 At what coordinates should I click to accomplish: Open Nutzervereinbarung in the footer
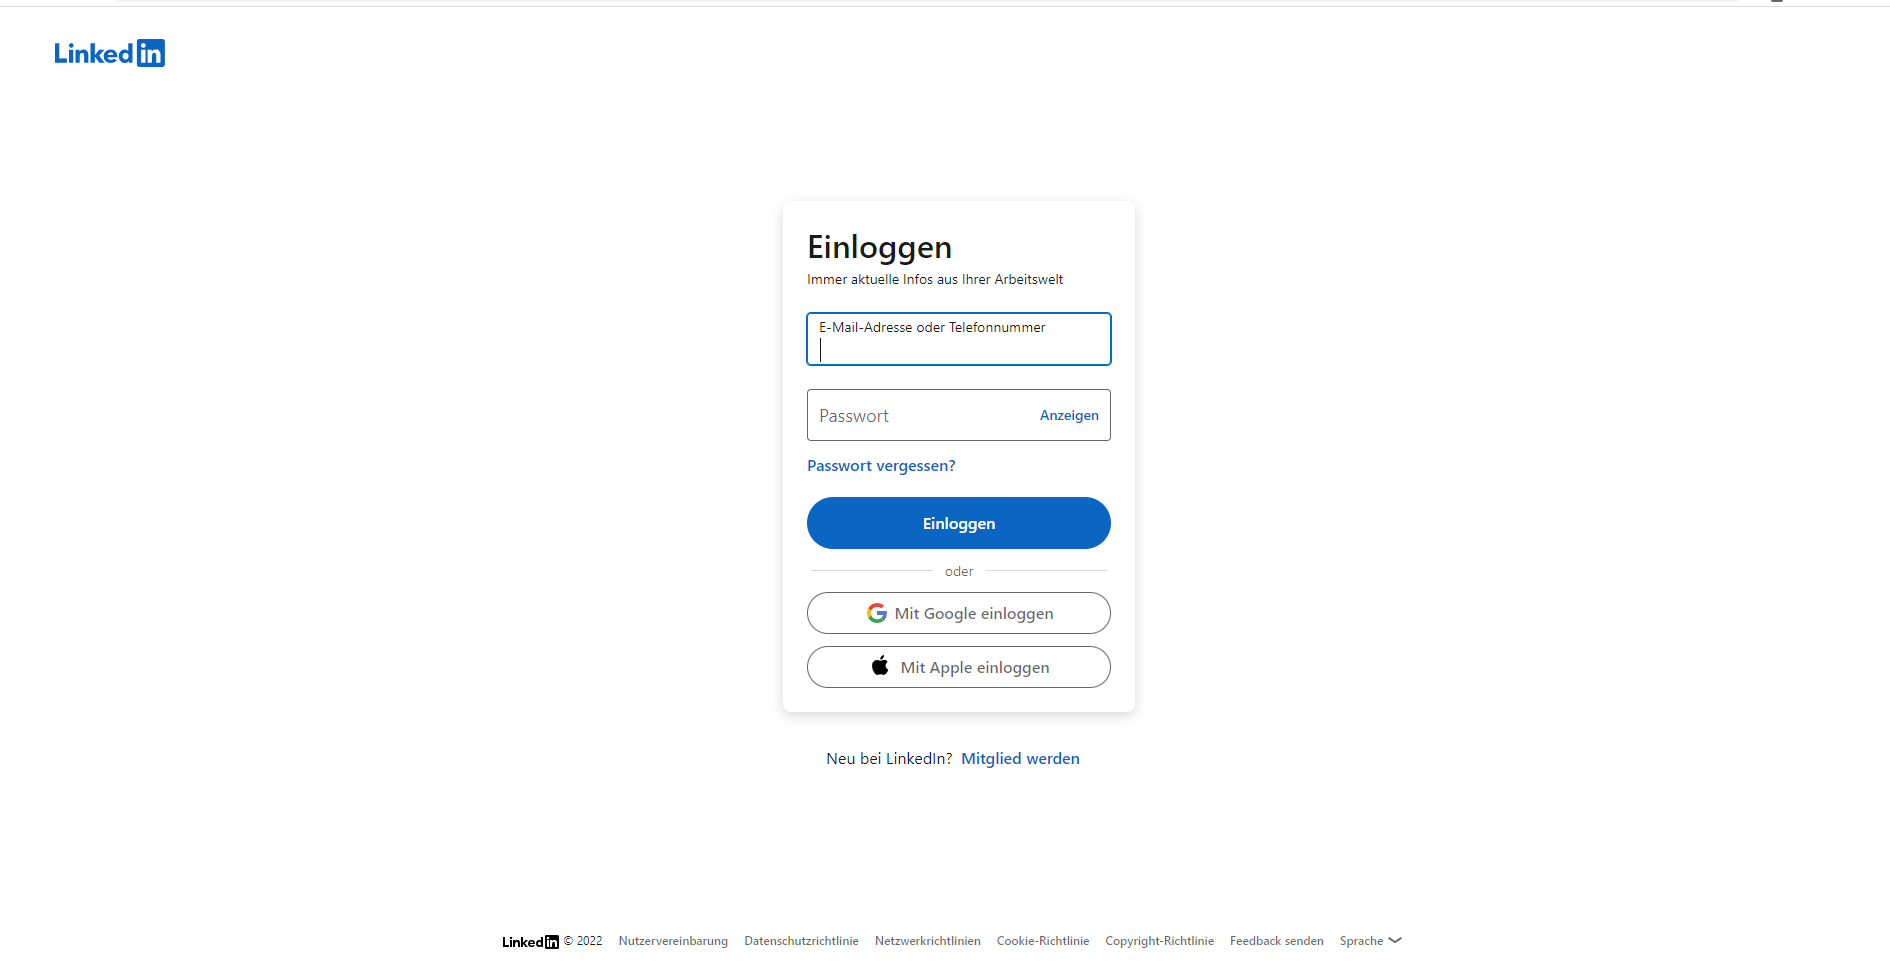(673, 941)
